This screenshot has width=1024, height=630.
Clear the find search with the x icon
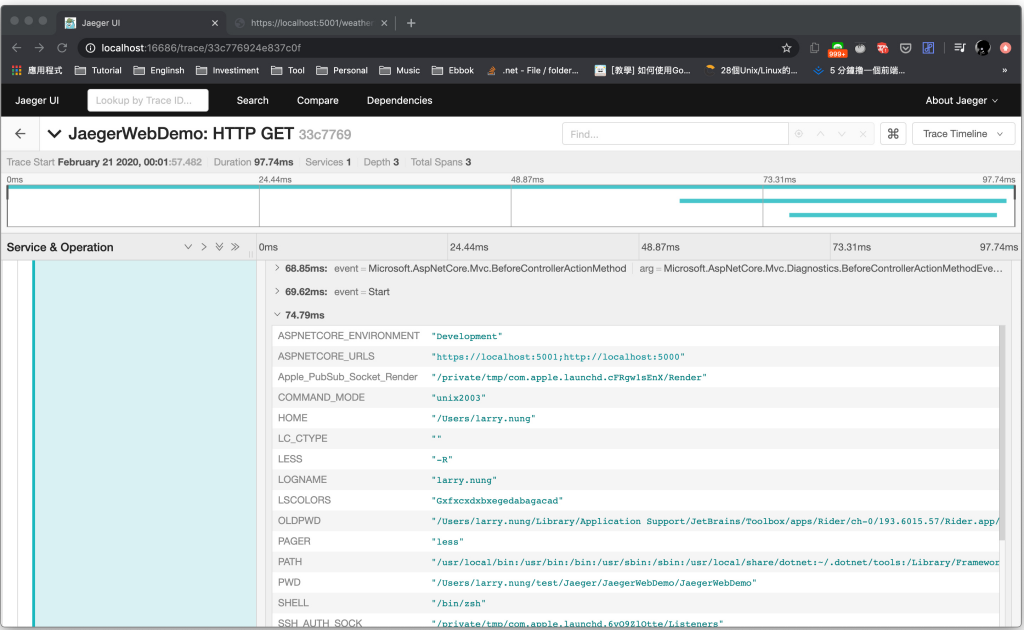(863, 134)
